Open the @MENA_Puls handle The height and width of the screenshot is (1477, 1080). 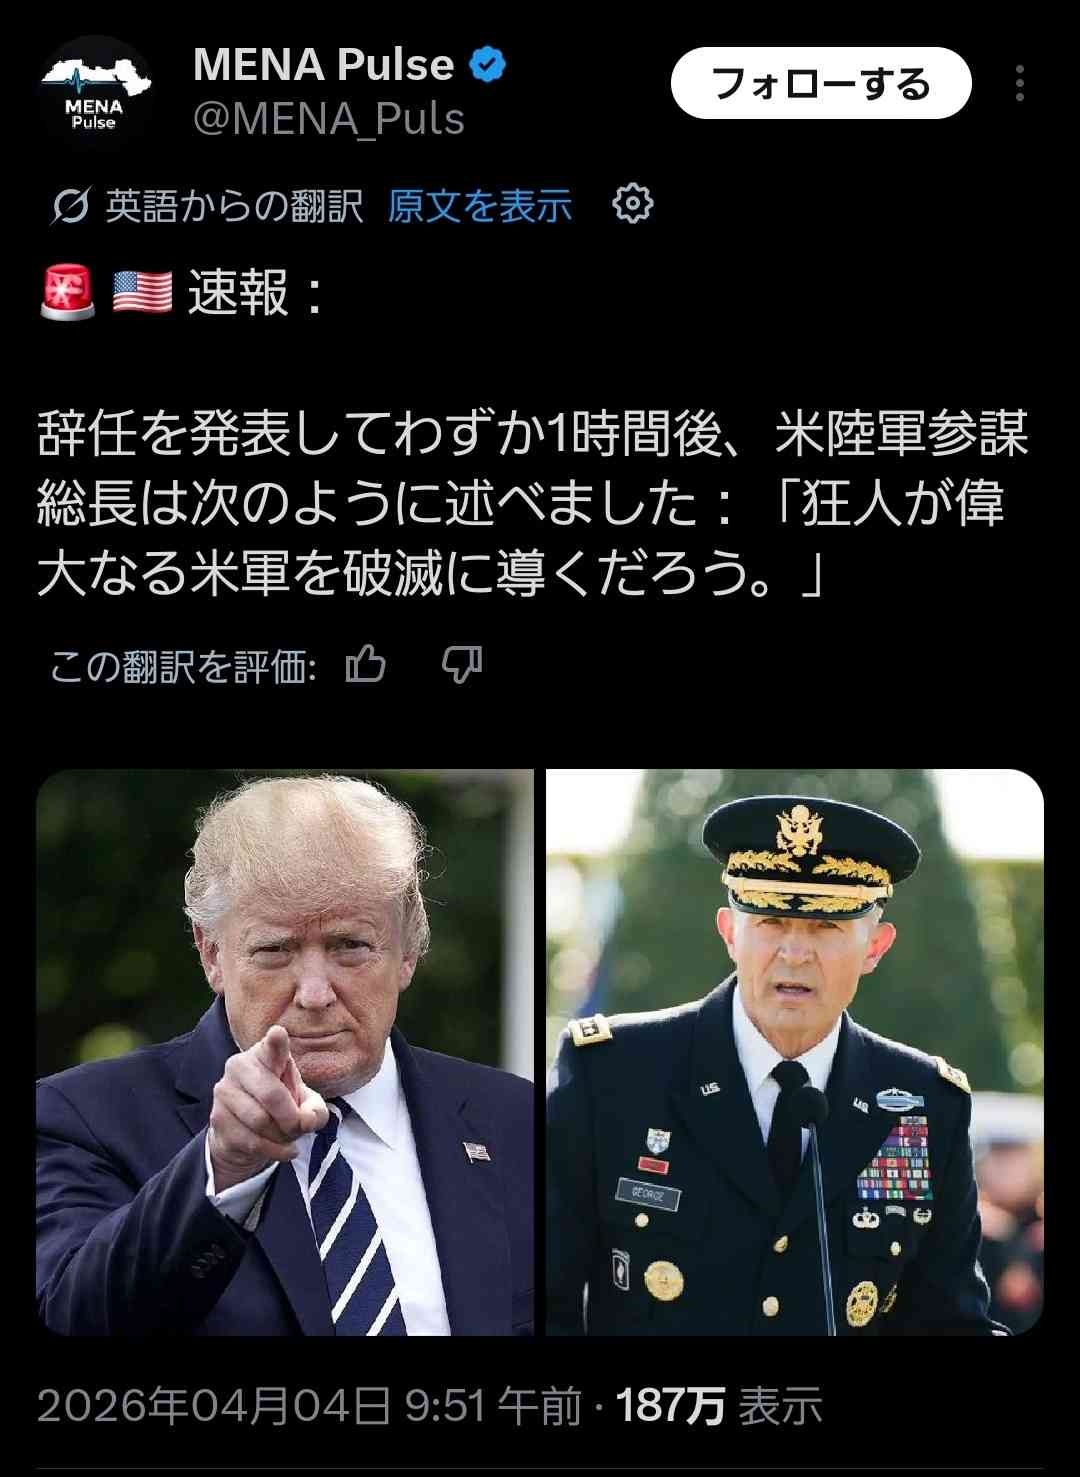pos(329,119)
